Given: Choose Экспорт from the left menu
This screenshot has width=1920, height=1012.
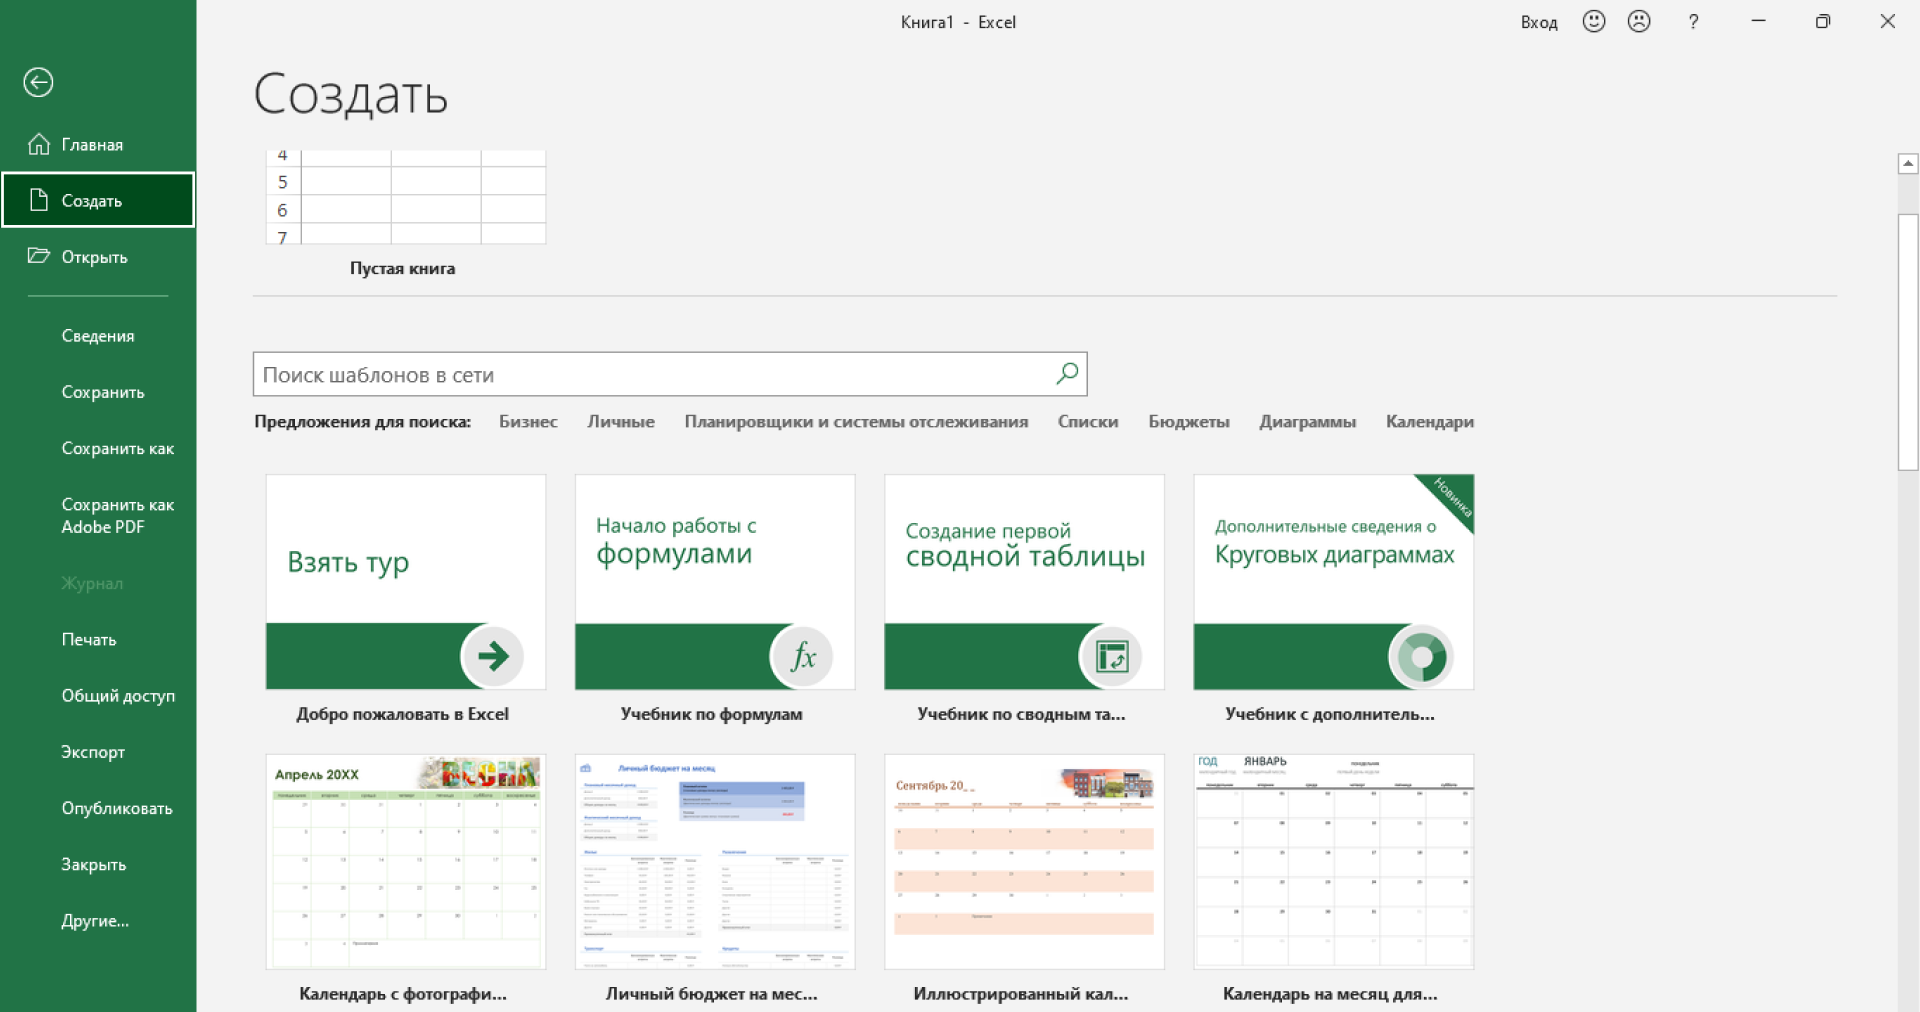Looking at the screenshot, I should click(93, 752).
